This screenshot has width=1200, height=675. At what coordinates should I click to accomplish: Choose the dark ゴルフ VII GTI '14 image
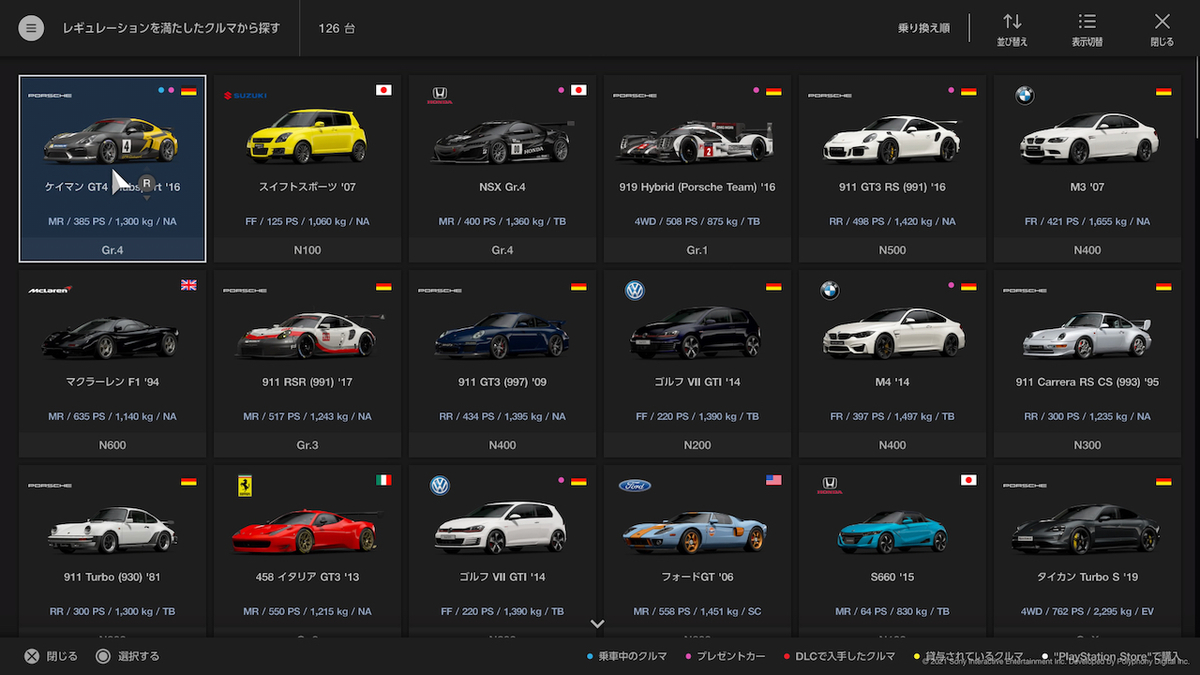695,334
